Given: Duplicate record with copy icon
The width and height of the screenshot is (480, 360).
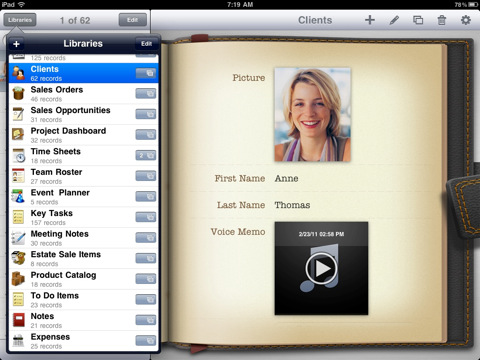Looking at the screenshot, I should pos(418,20).
